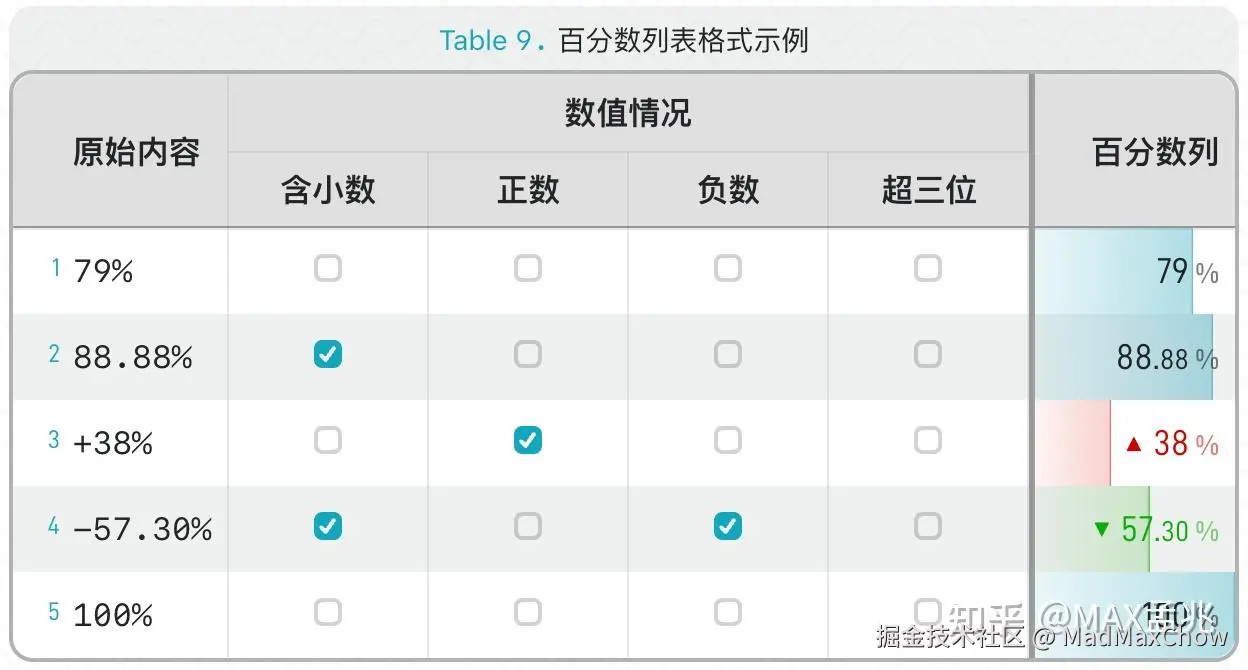
Task: Uncheck 负数 checkbox in -57.30% row
Action: click(x=728, y=526)
